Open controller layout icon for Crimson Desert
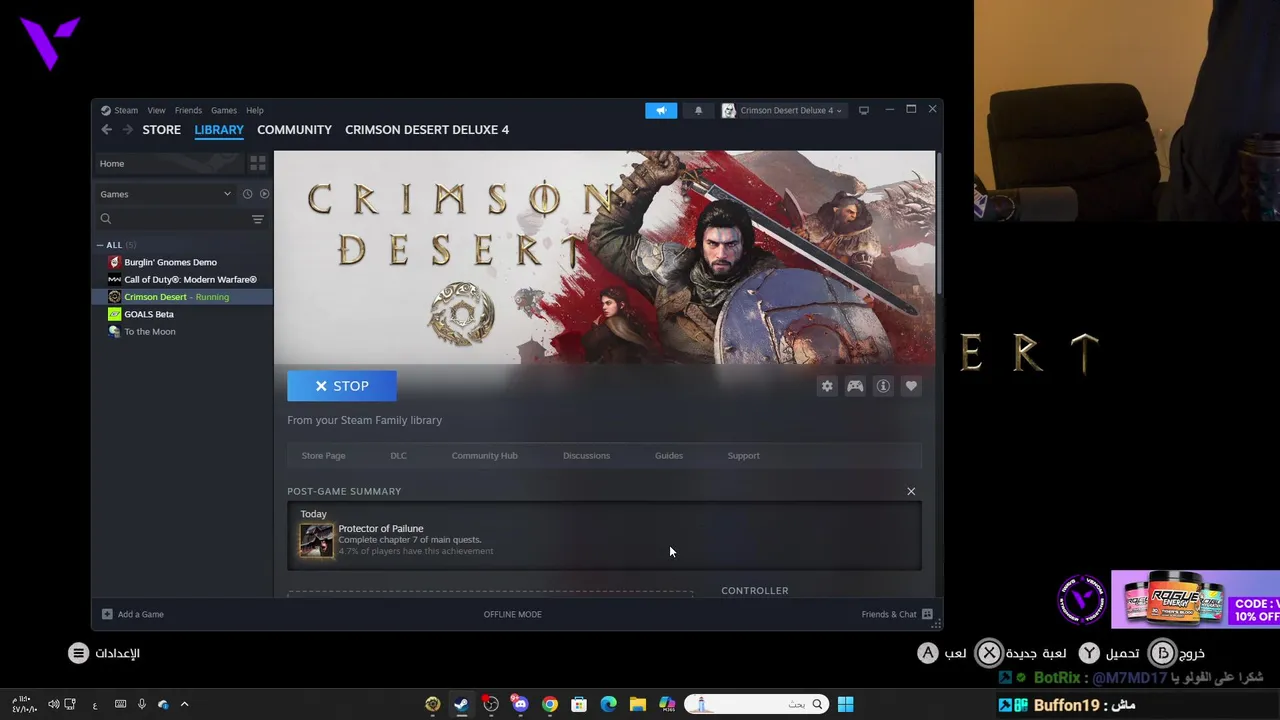This screenshot has width=1280, height=720. 855,386
